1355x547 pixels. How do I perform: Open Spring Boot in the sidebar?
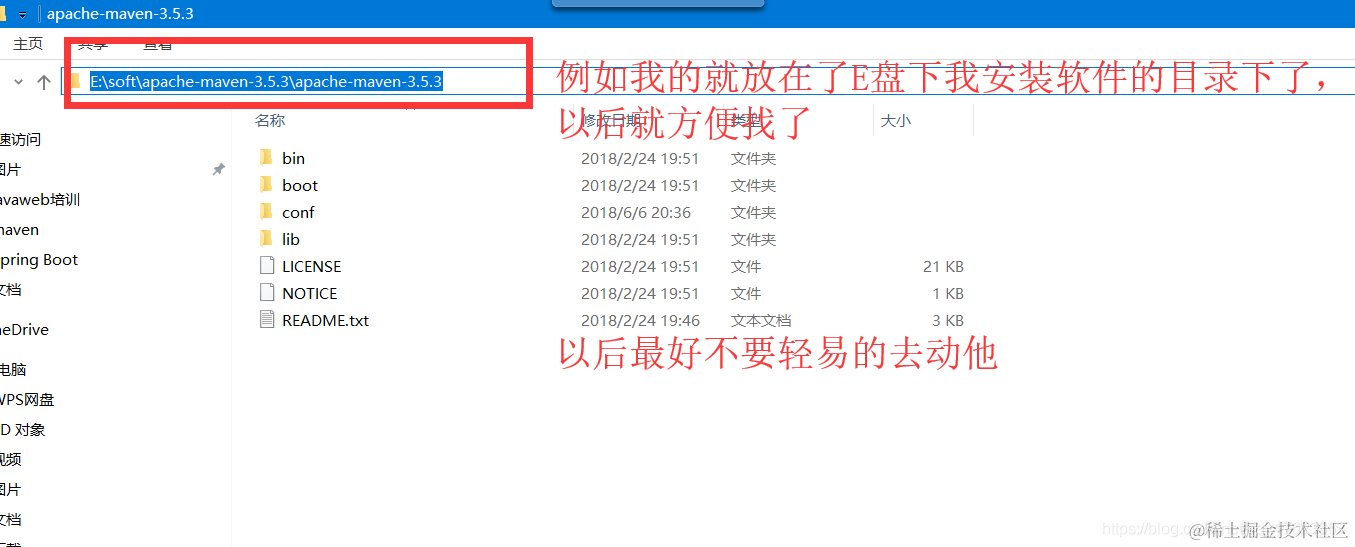(x=38, y=260)
